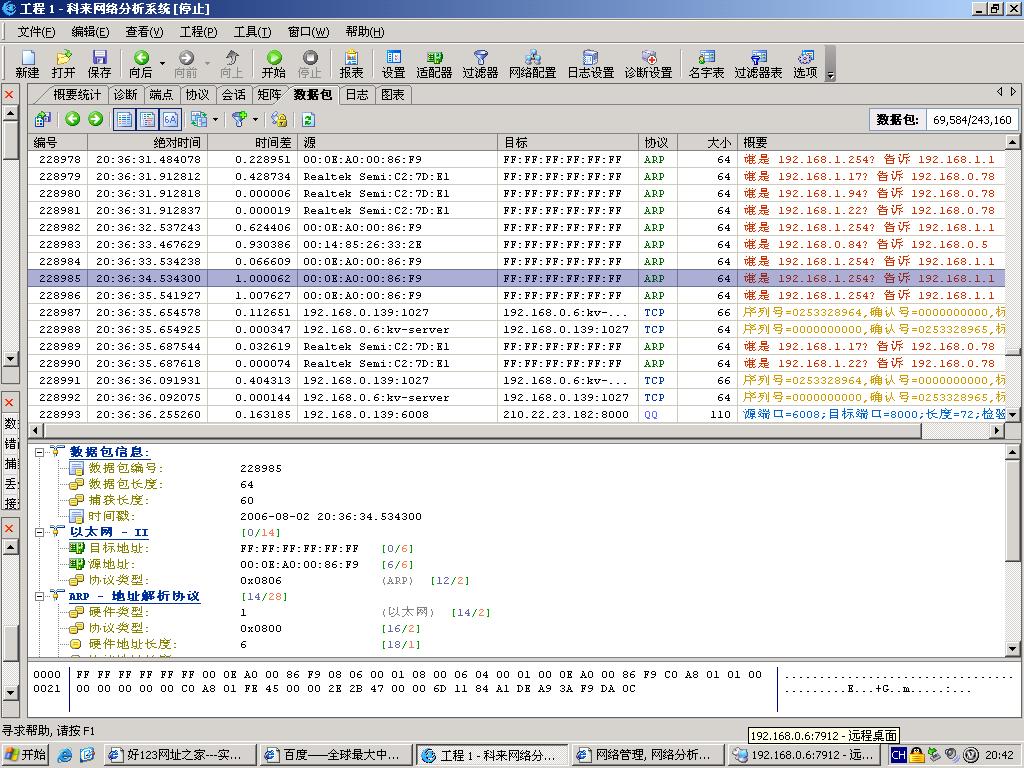Collapse the 数据包信息 tree node
Screen dimensions: 1024x768
40,452
